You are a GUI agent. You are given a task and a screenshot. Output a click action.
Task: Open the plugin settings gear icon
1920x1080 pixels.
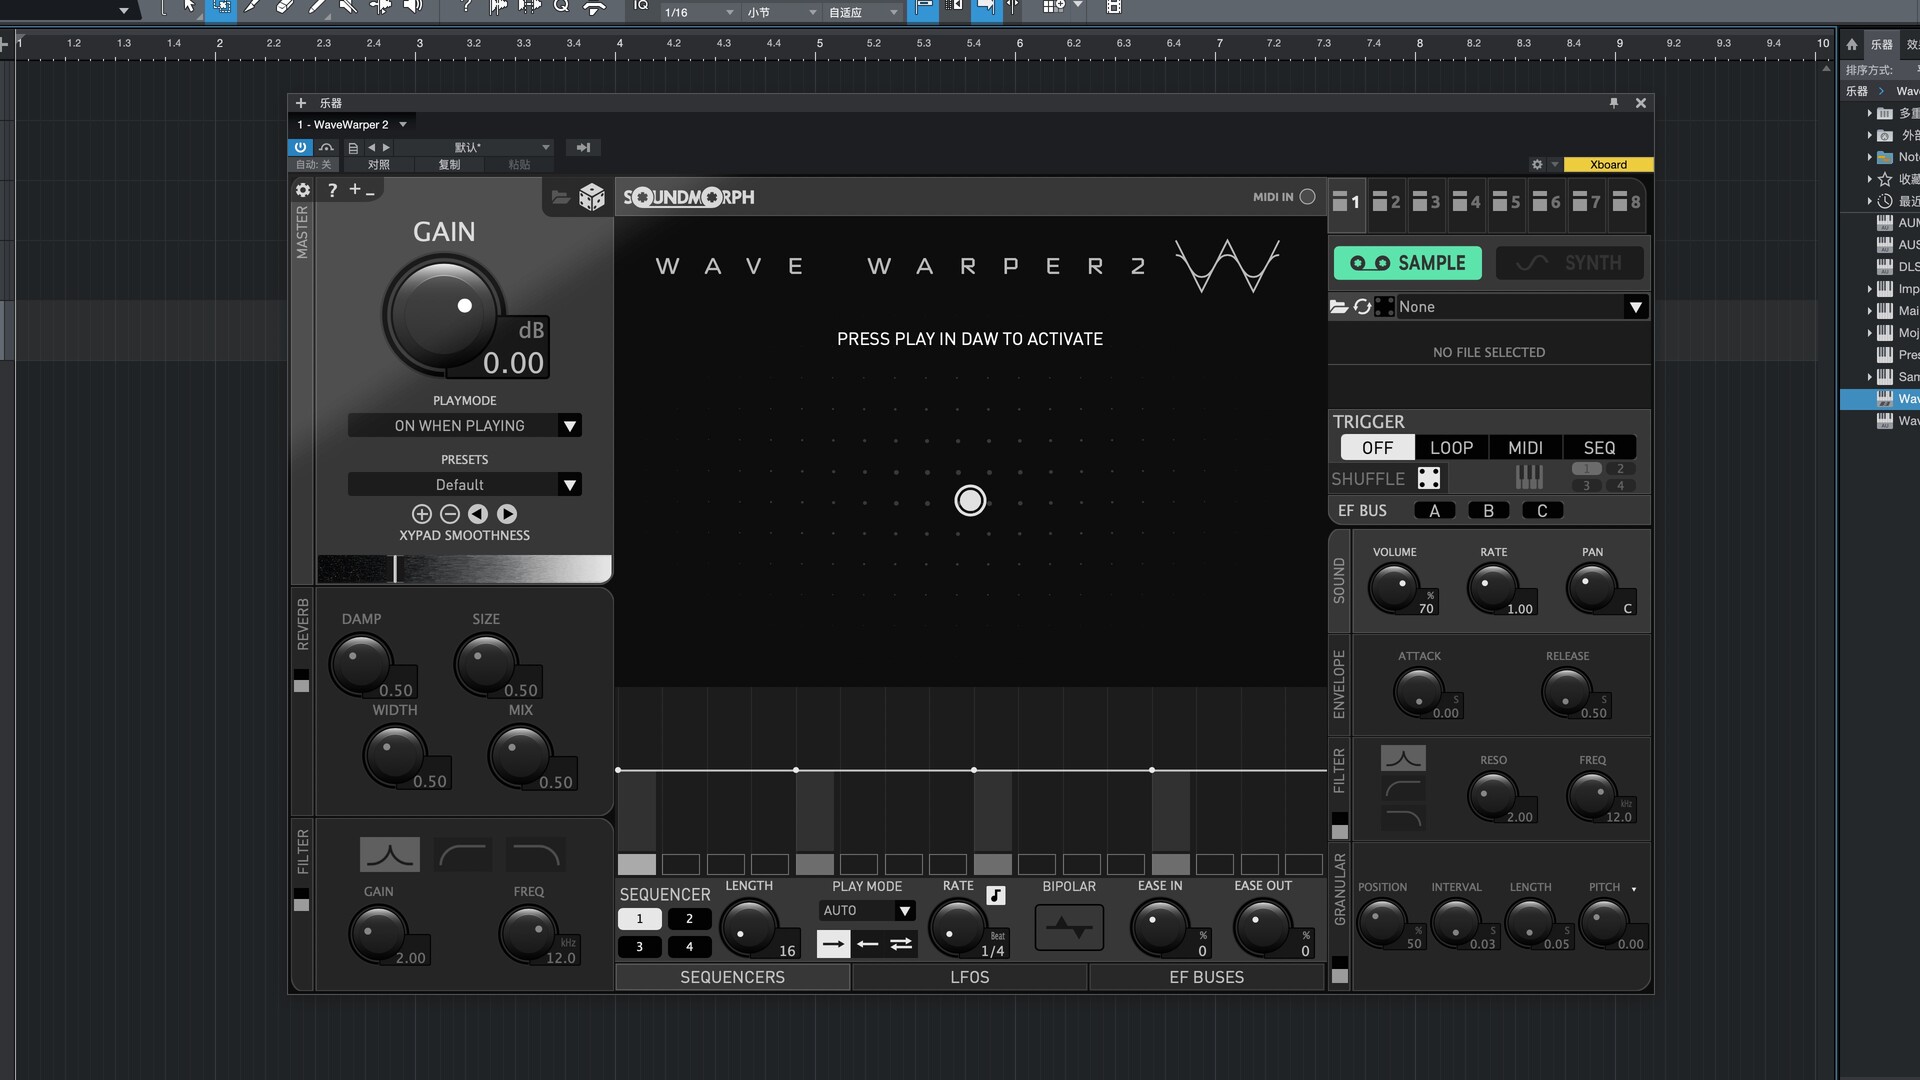pos(303,189)
